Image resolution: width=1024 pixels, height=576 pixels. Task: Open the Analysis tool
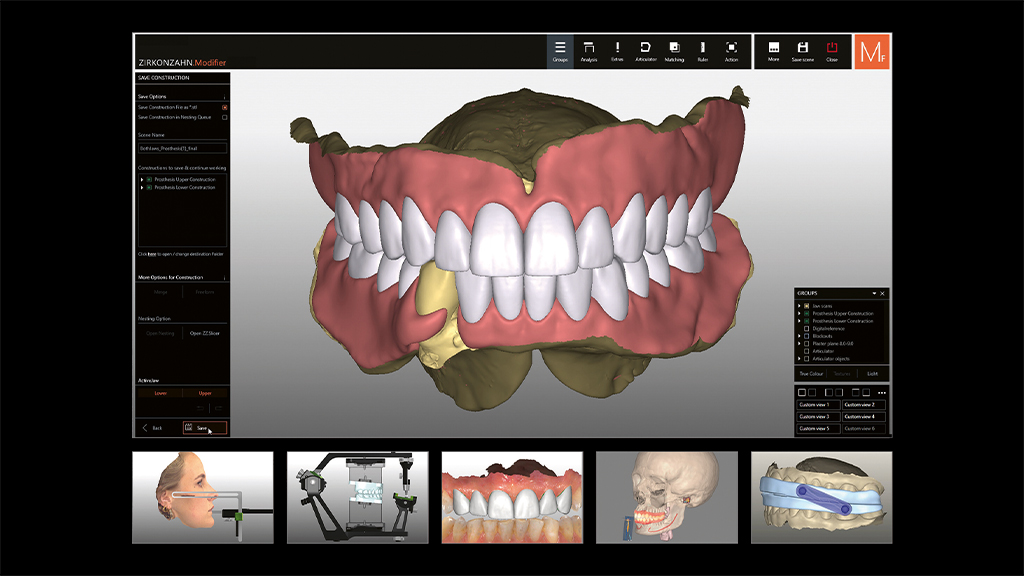coord(589,51)
